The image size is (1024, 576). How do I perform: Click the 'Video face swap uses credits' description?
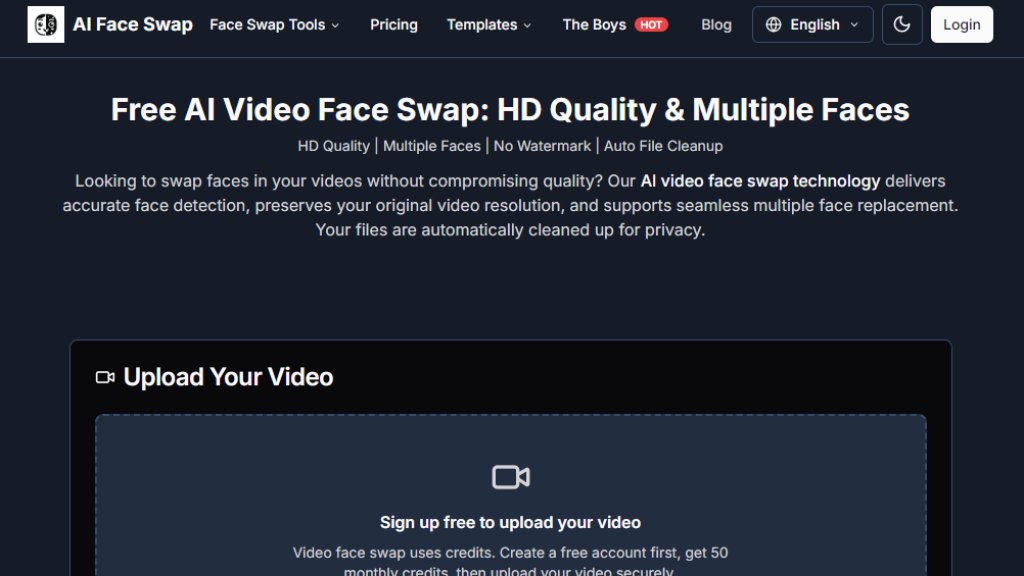point(510,562)
